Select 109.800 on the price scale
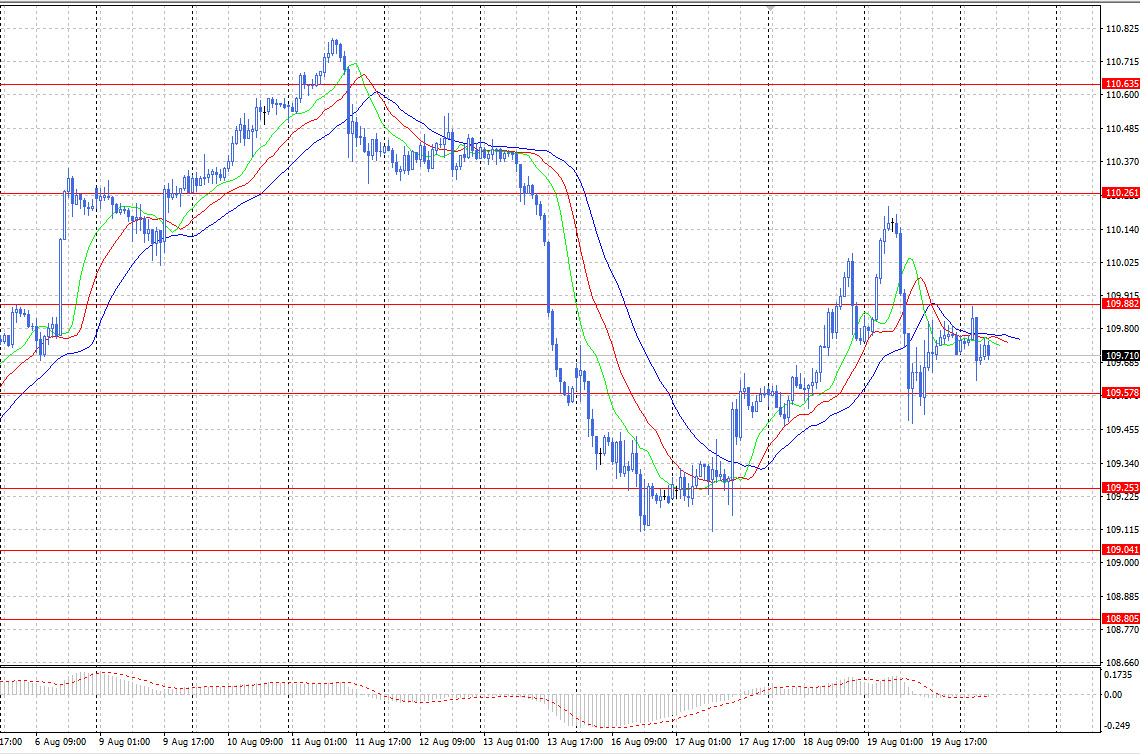This screenshot has height=754, width=1140. click(x=1122, y=329)
